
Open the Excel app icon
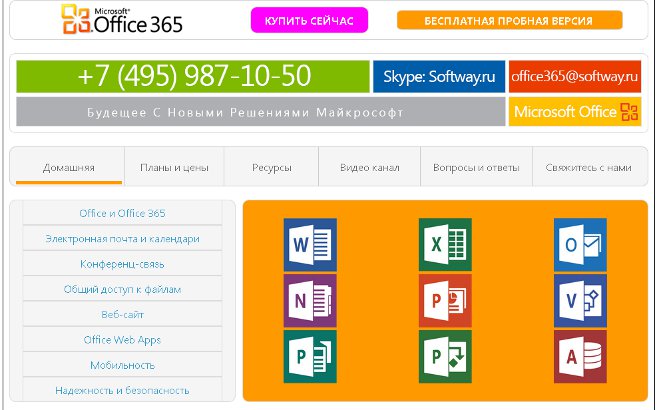click(445, 245)
